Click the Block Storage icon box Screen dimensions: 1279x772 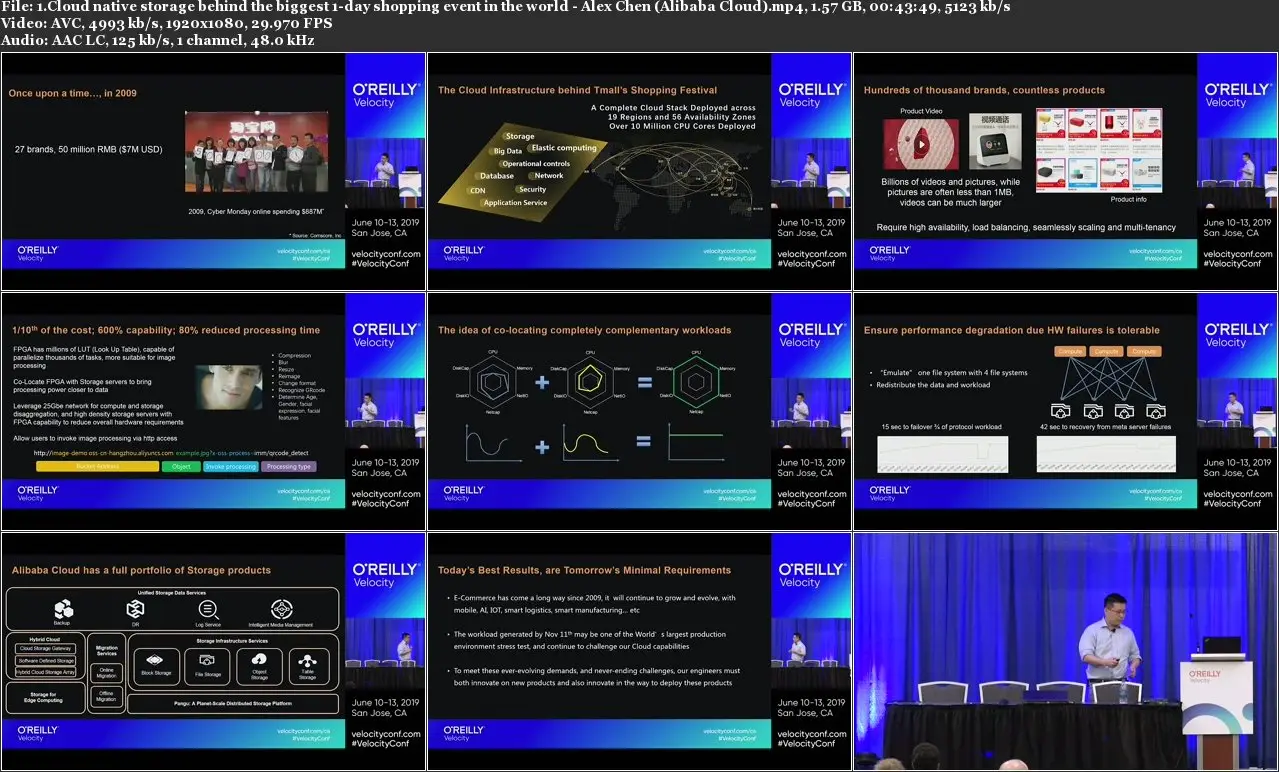(x=155, y=666)
